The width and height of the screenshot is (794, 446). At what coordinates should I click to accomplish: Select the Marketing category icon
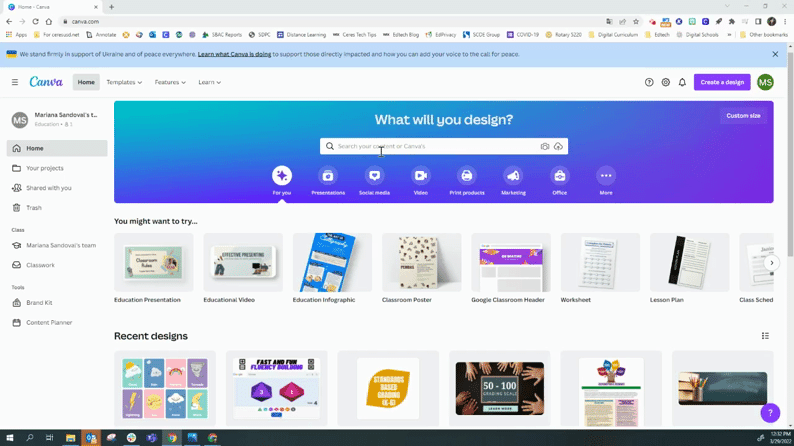point(513,176)
